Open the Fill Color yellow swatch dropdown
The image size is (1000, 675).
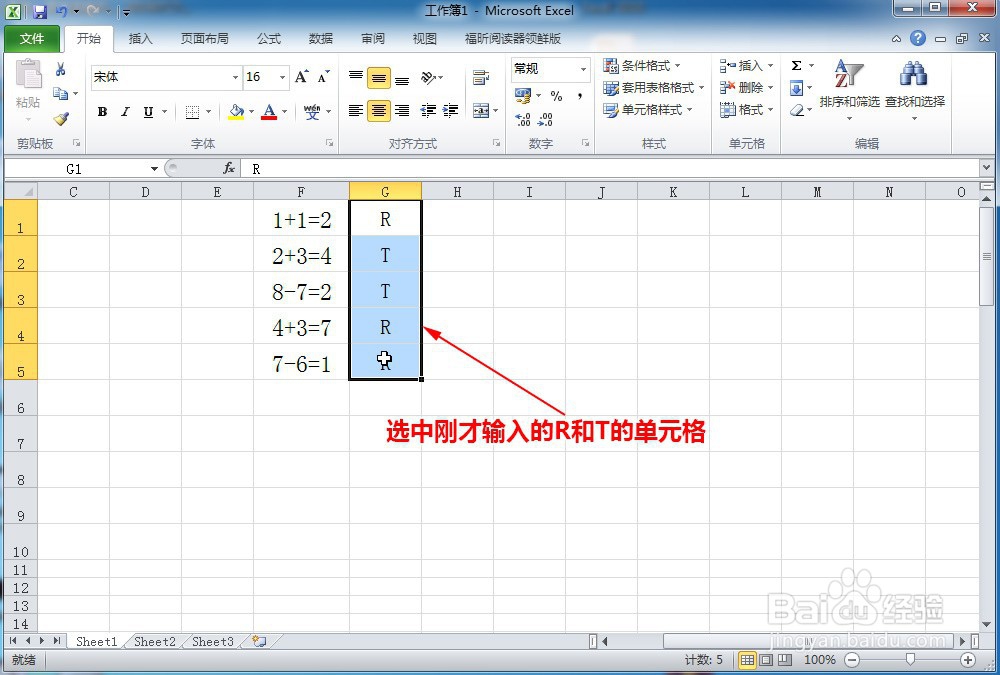coord(249,111)
